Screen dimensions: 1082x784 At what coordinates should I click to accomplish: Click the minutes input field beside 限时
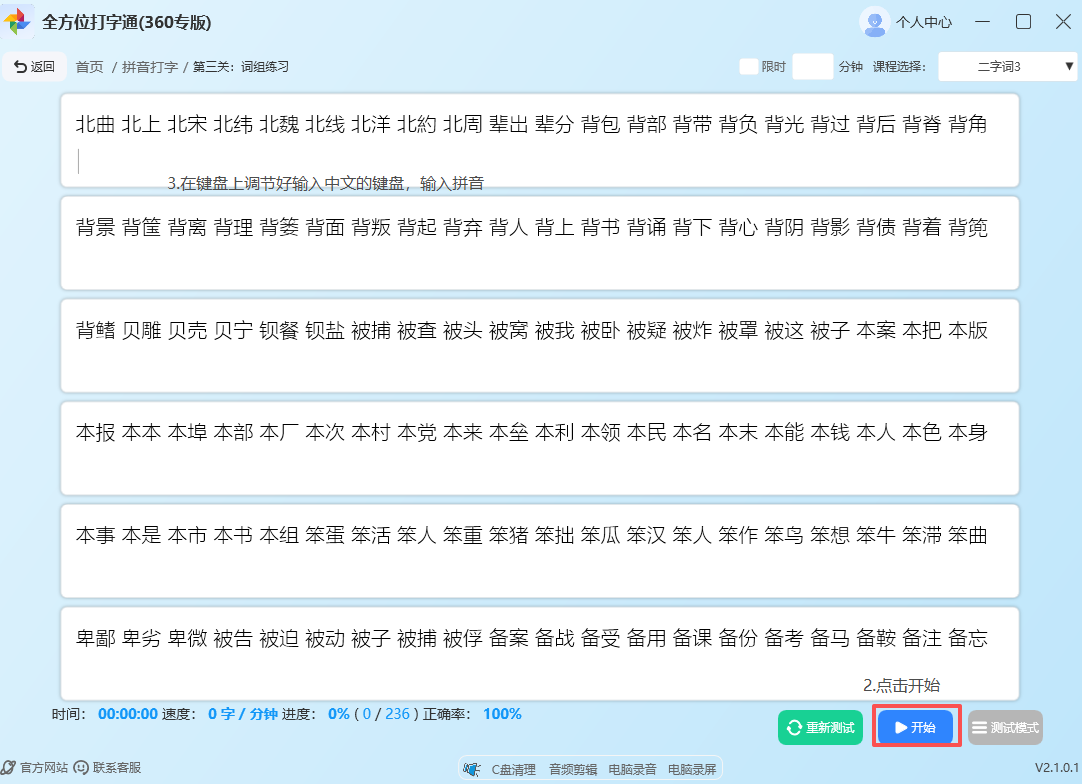(812, 67)
